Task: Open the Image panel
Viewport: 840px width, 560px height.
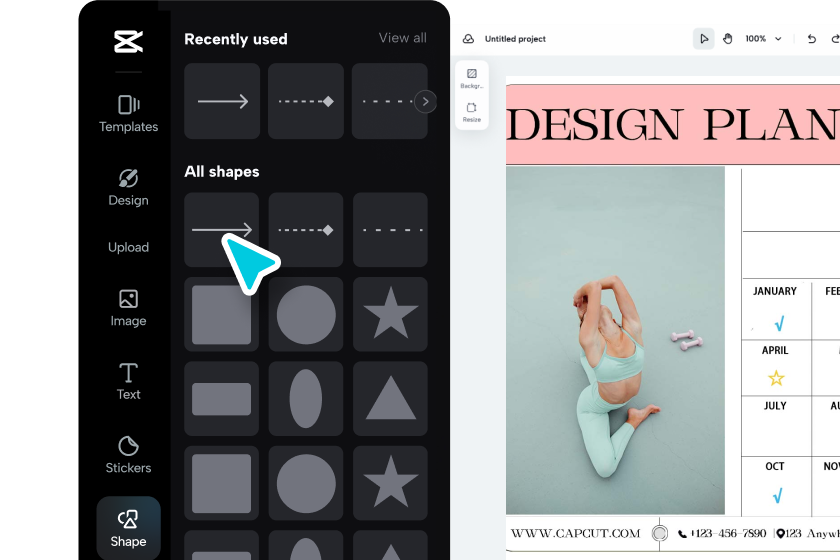Action: point(129,308)
